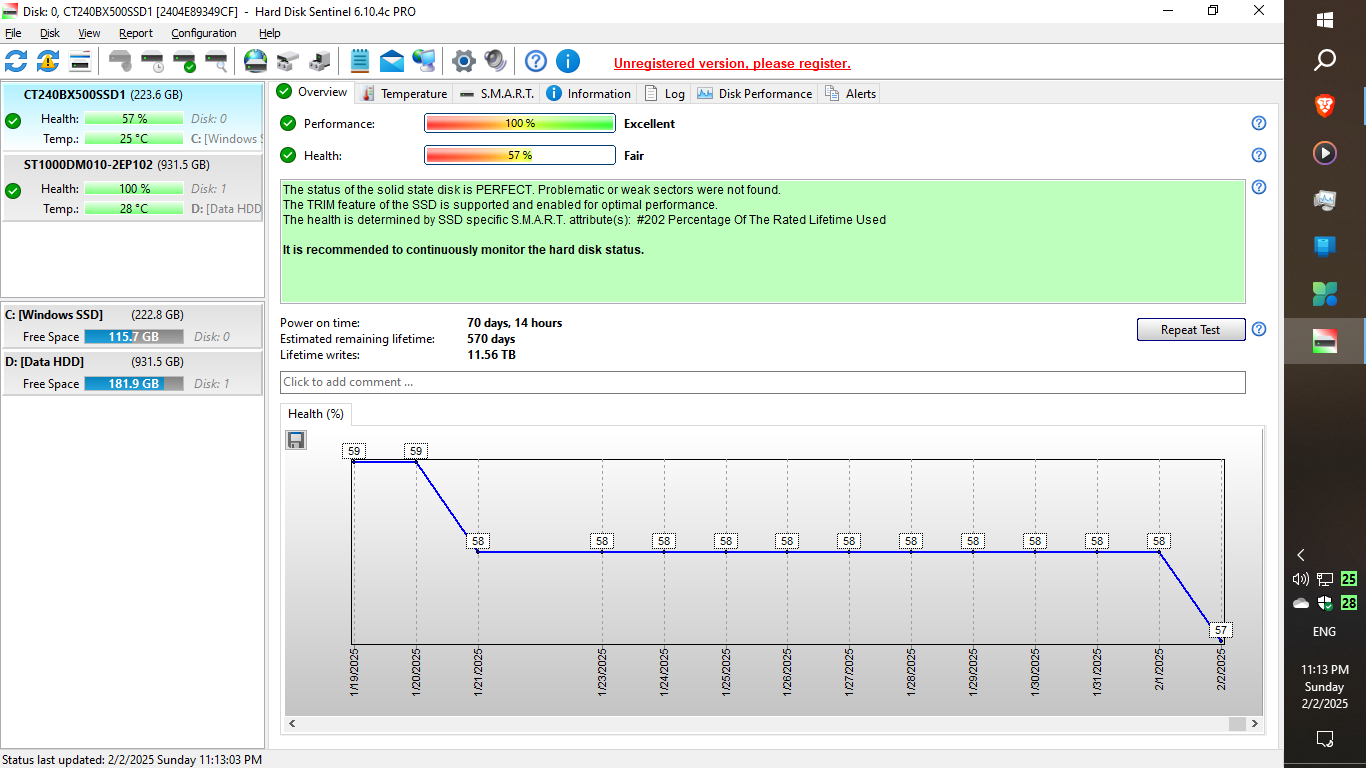1366x768 pixels.
Task: Switch to the Information tab
Action: [x=589, y=93]
